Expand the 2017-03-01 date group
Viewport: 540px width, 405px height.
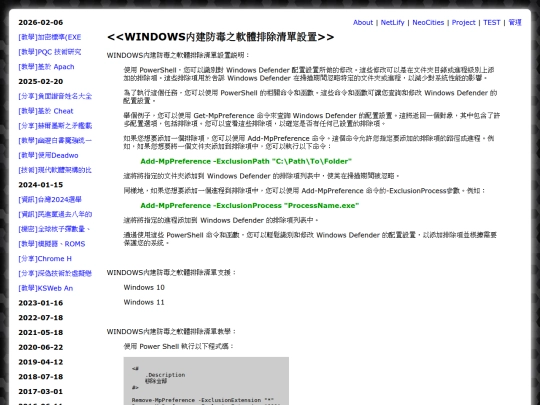(41, 392)
